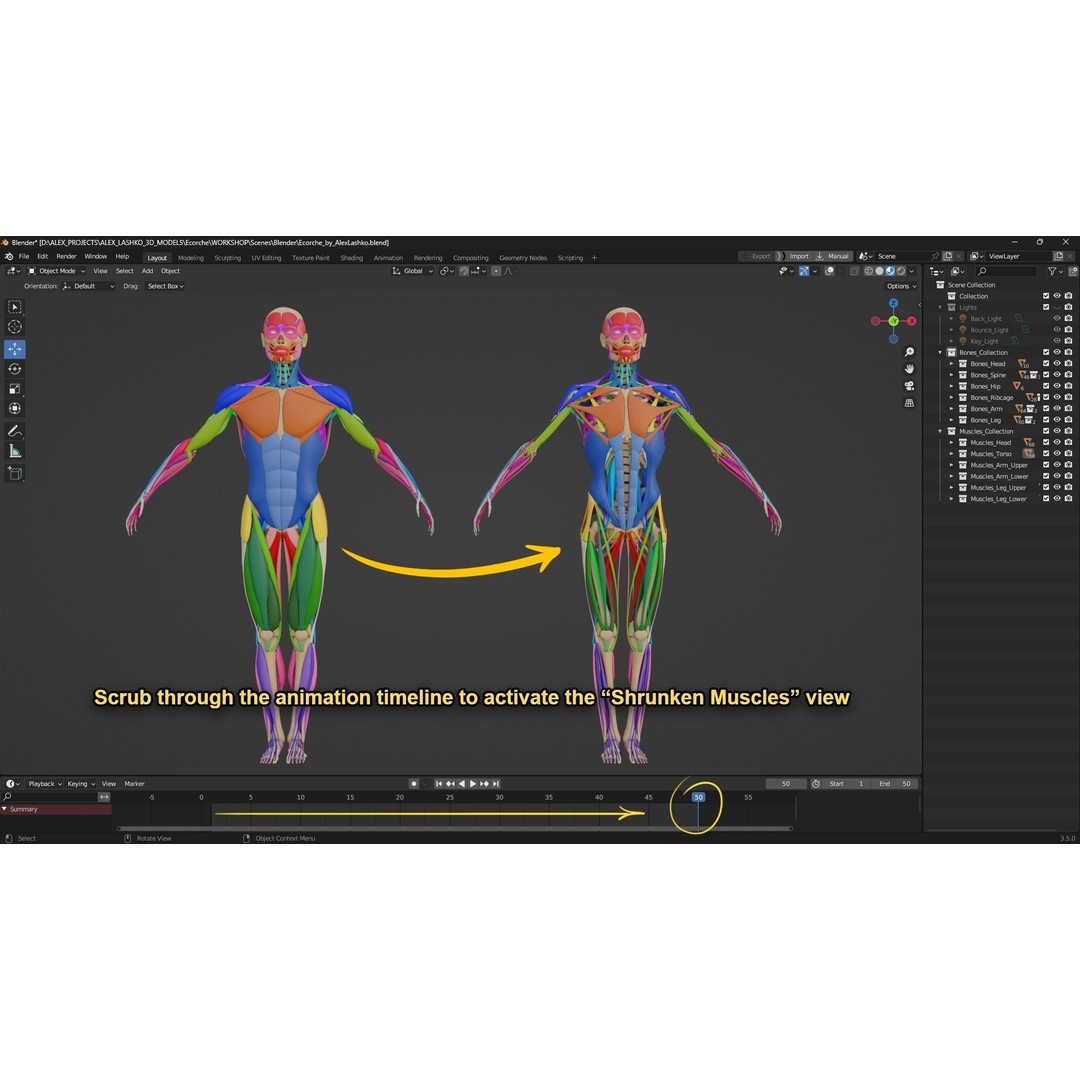Viewport: 1080px width, 1080px height.
Task: Open the Object Mode dropdown
Action: pos(56,270)
